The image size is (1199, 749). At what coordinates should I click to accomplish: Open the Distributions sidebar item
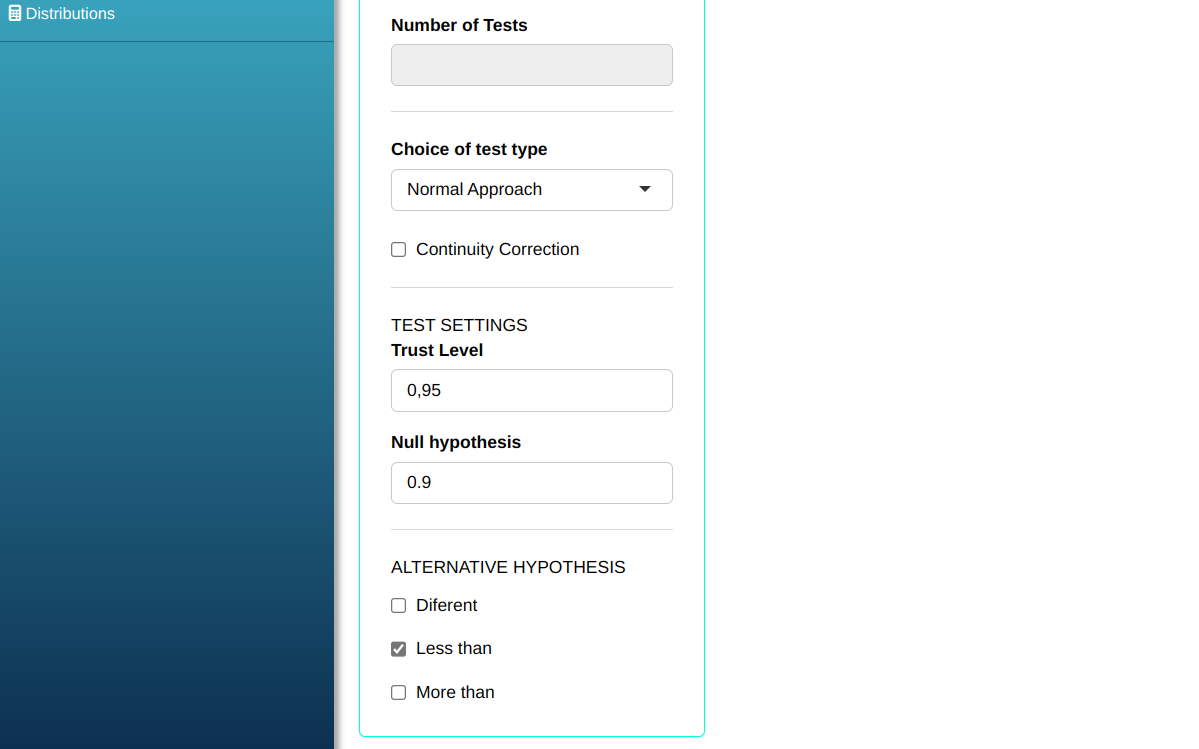pyautogui.click(x=70, y=14)
